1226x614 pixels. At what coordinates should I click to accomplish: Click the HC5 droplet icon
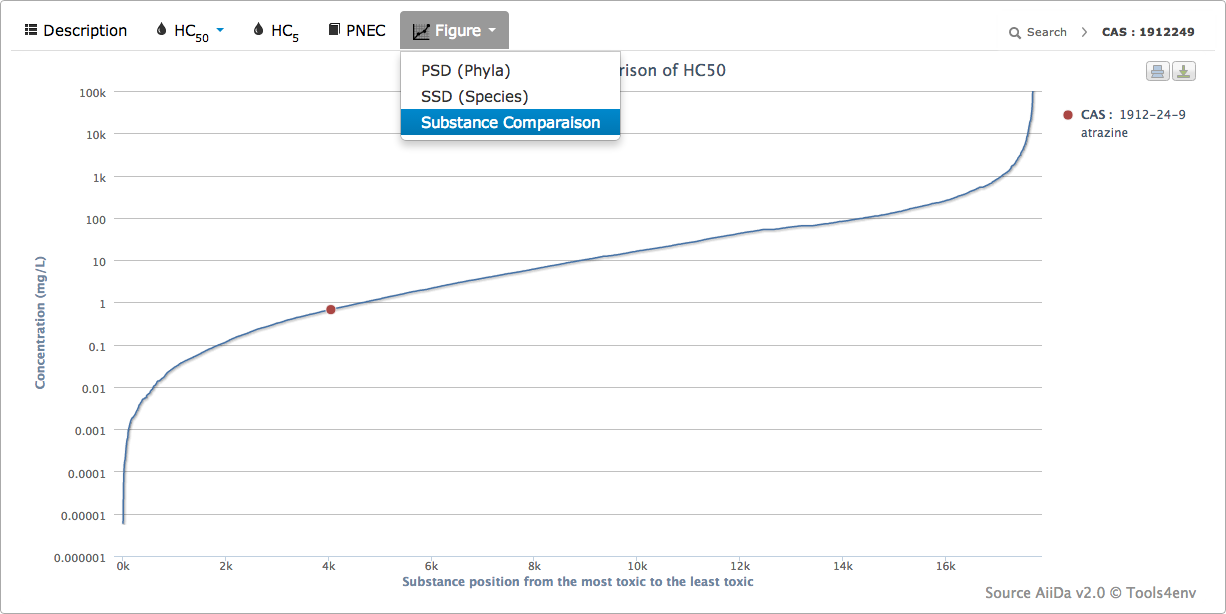tap(259, 30)
